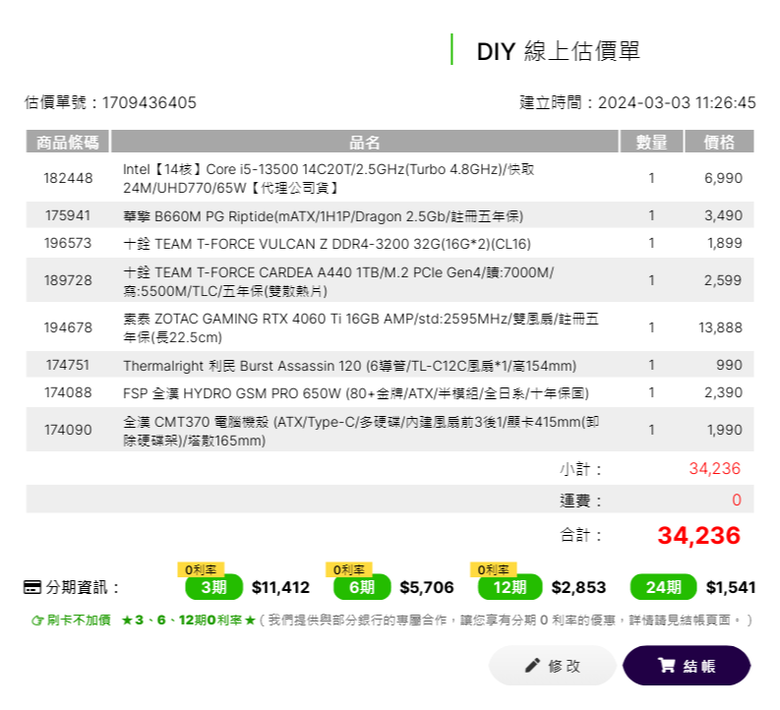This screenshot has width=780, height=710.
Task: Click product code 174090
Action: (x=68, y=430)
